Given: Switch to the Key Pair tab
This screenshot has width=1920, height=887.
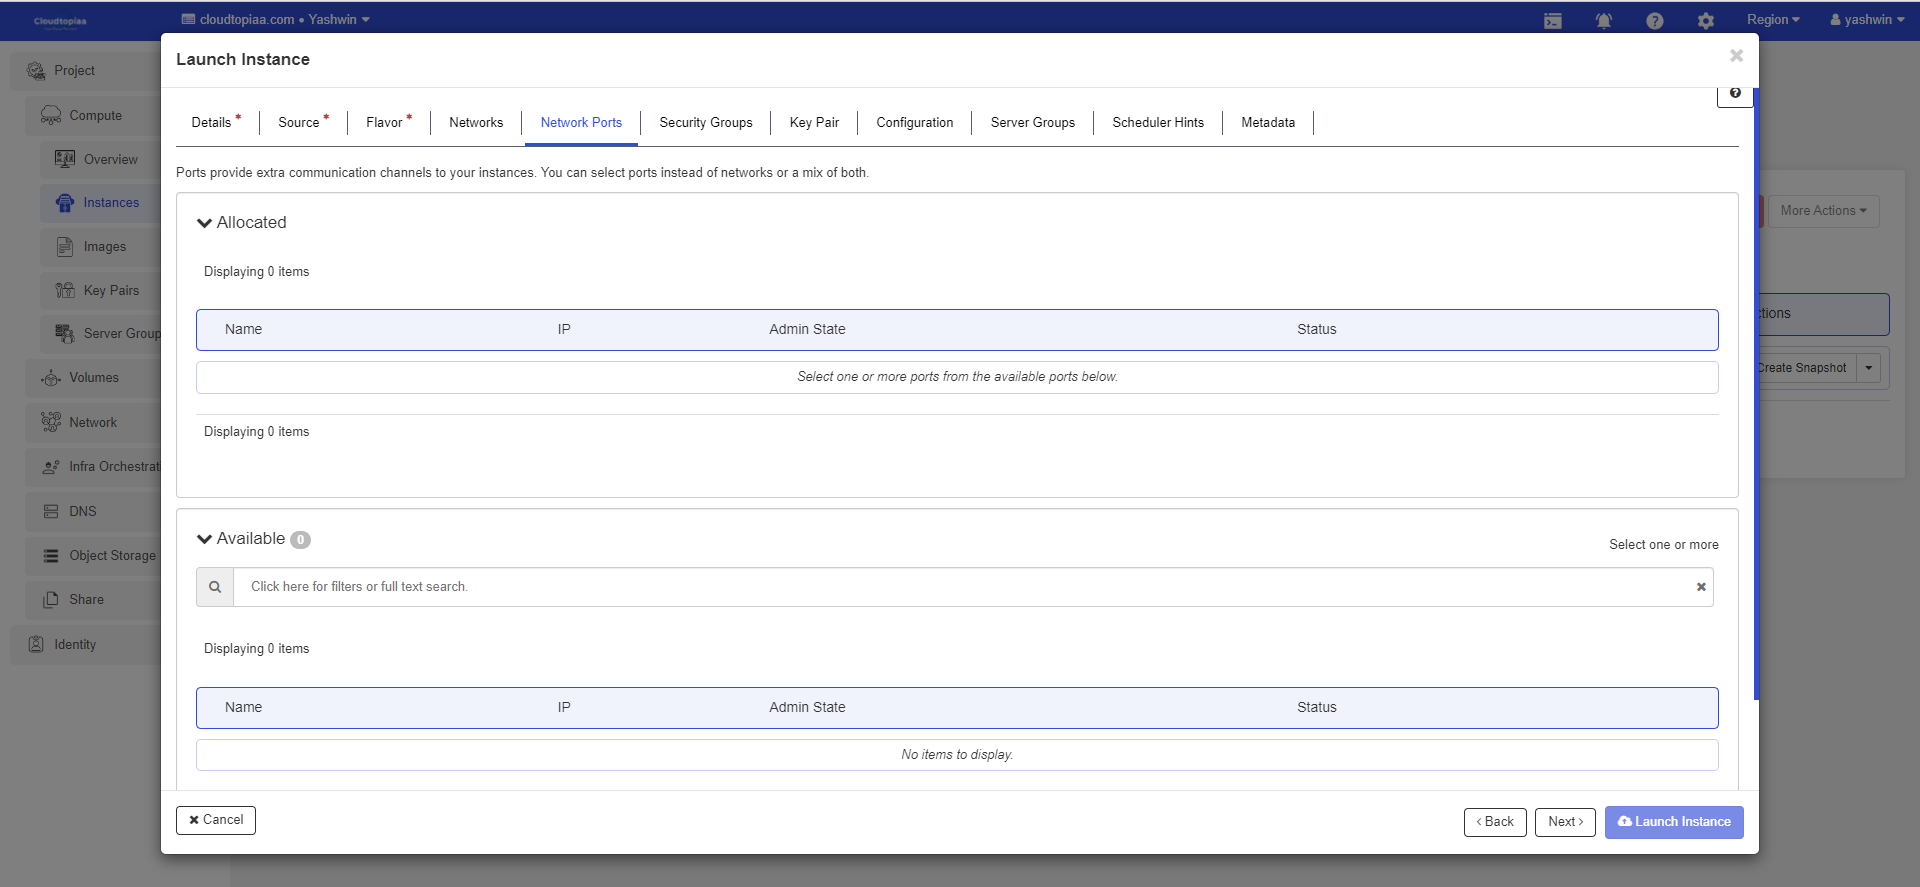Looking at the screenshot, I should [x=814, y=123].
